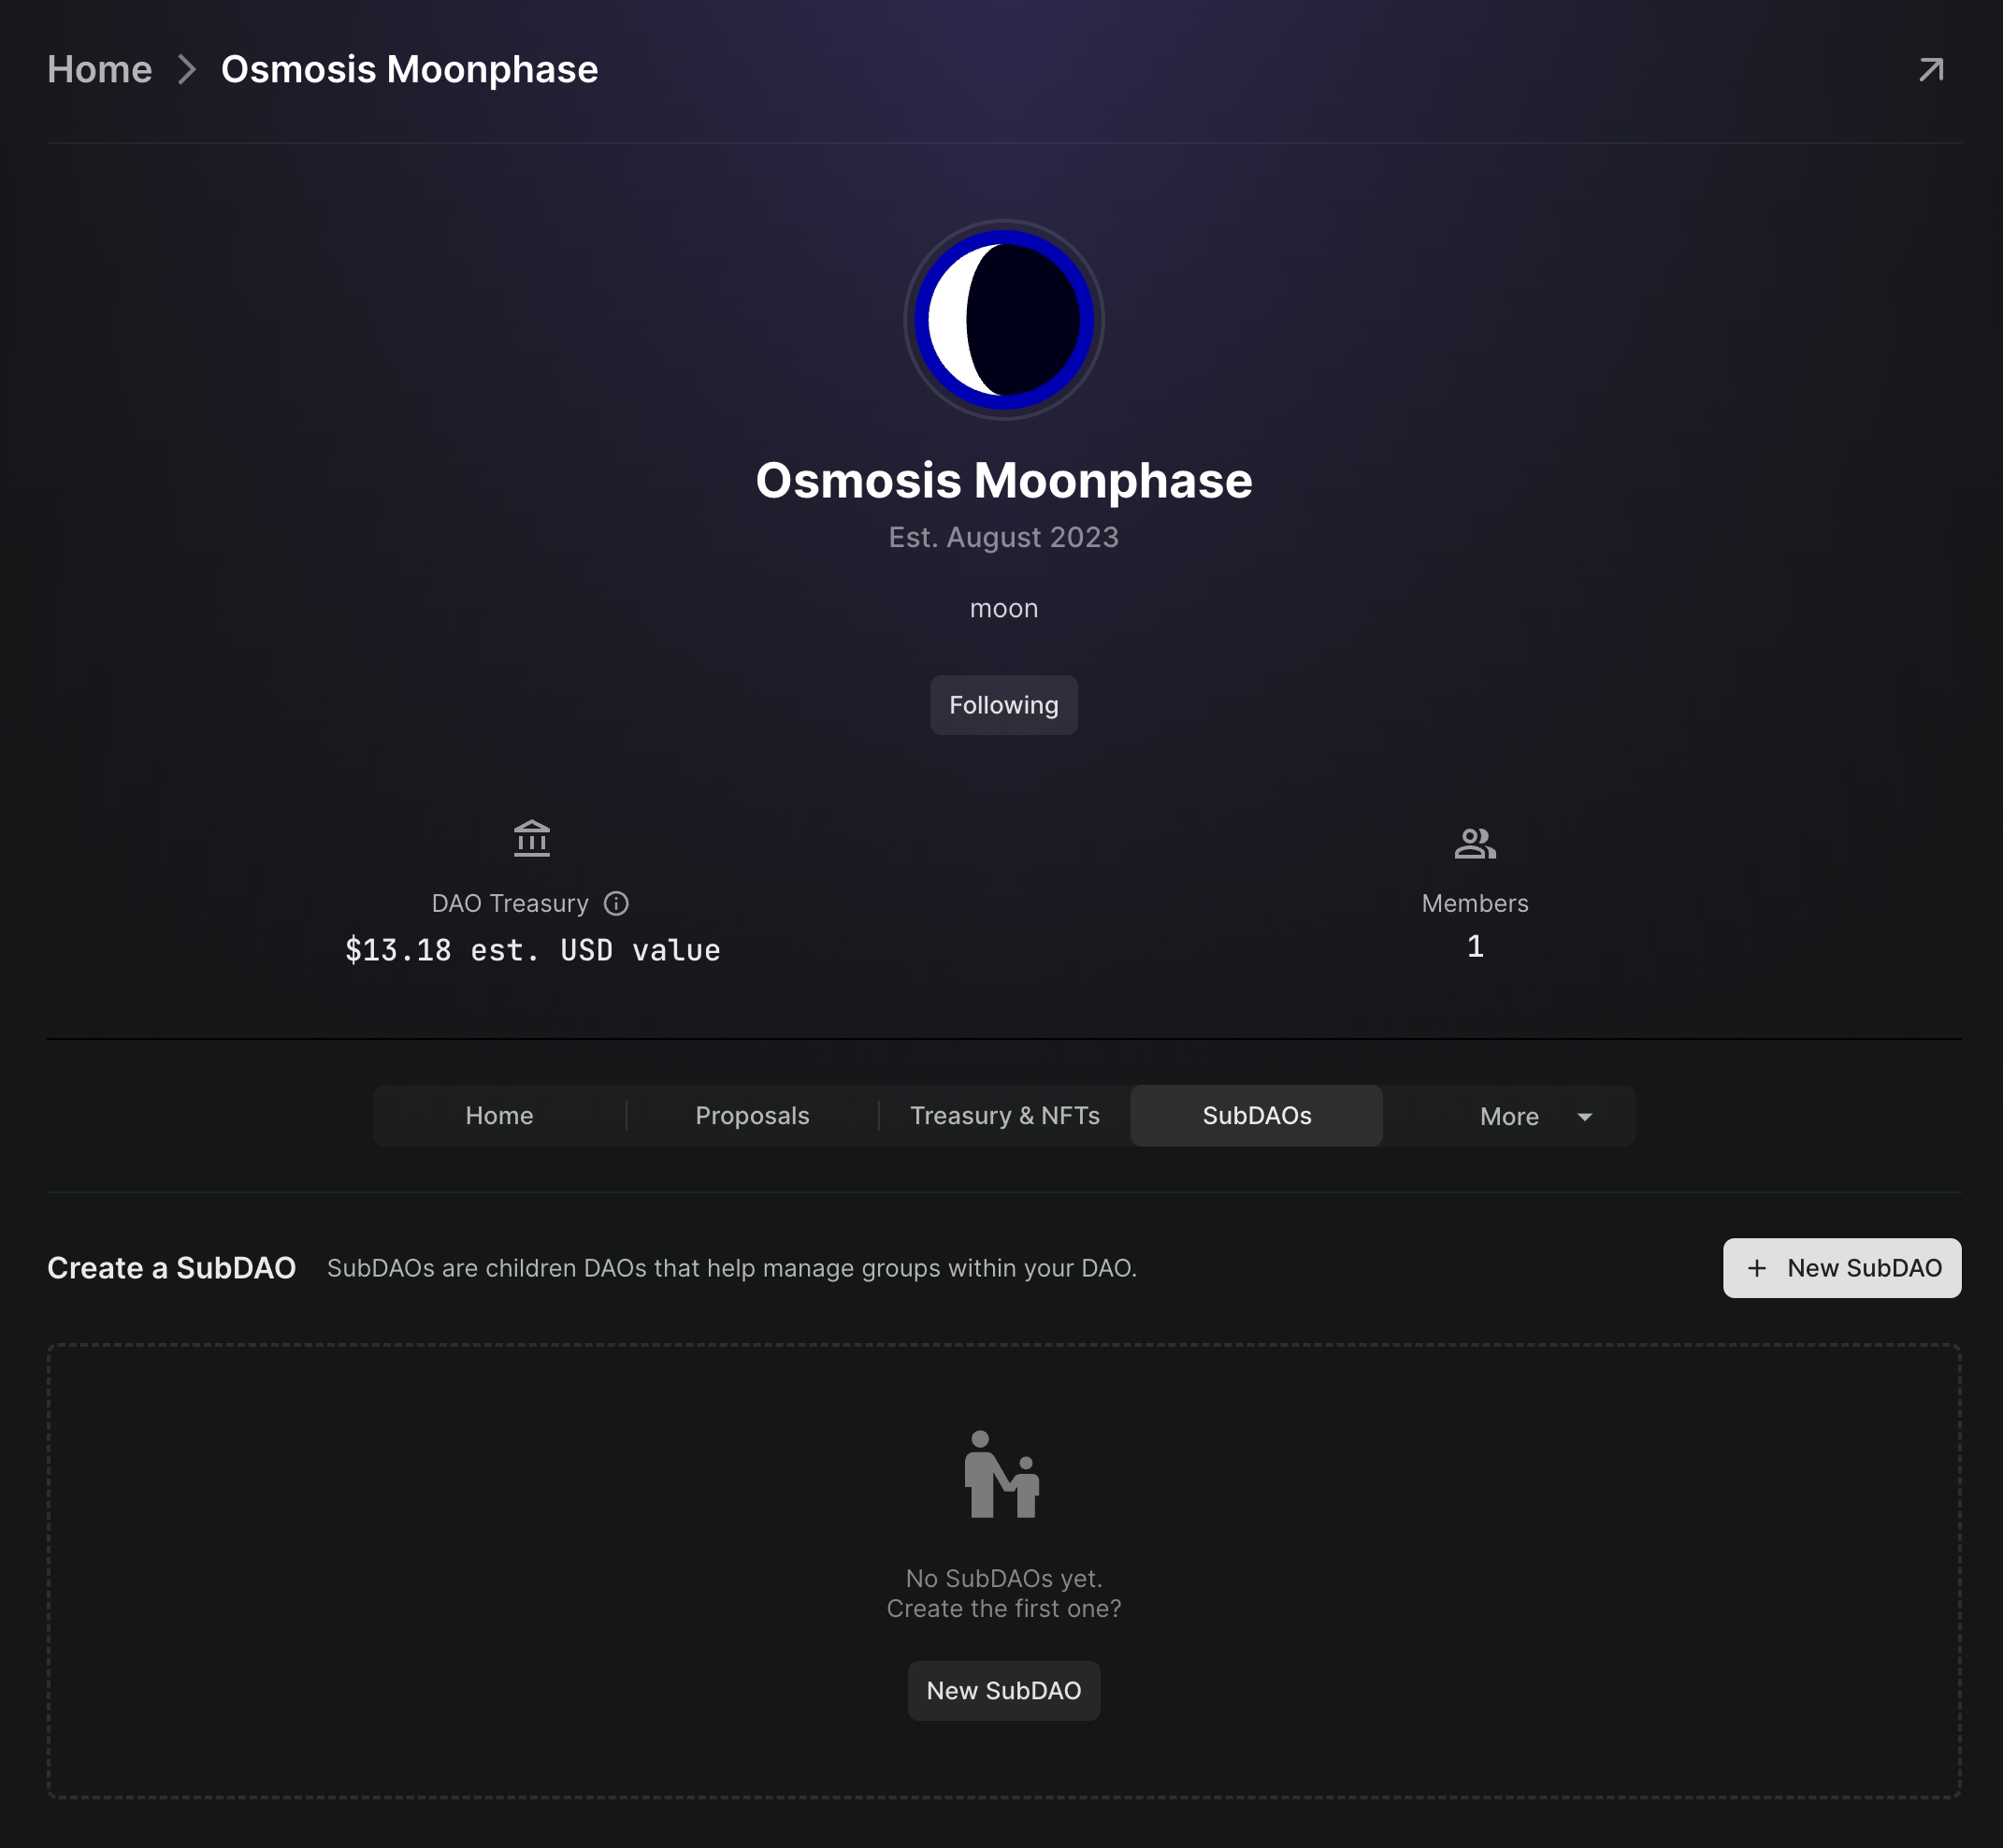Open the Treasury & NFTs tab
This screenshot has width=2003, height=1848.
(x=1005, y=1115)
